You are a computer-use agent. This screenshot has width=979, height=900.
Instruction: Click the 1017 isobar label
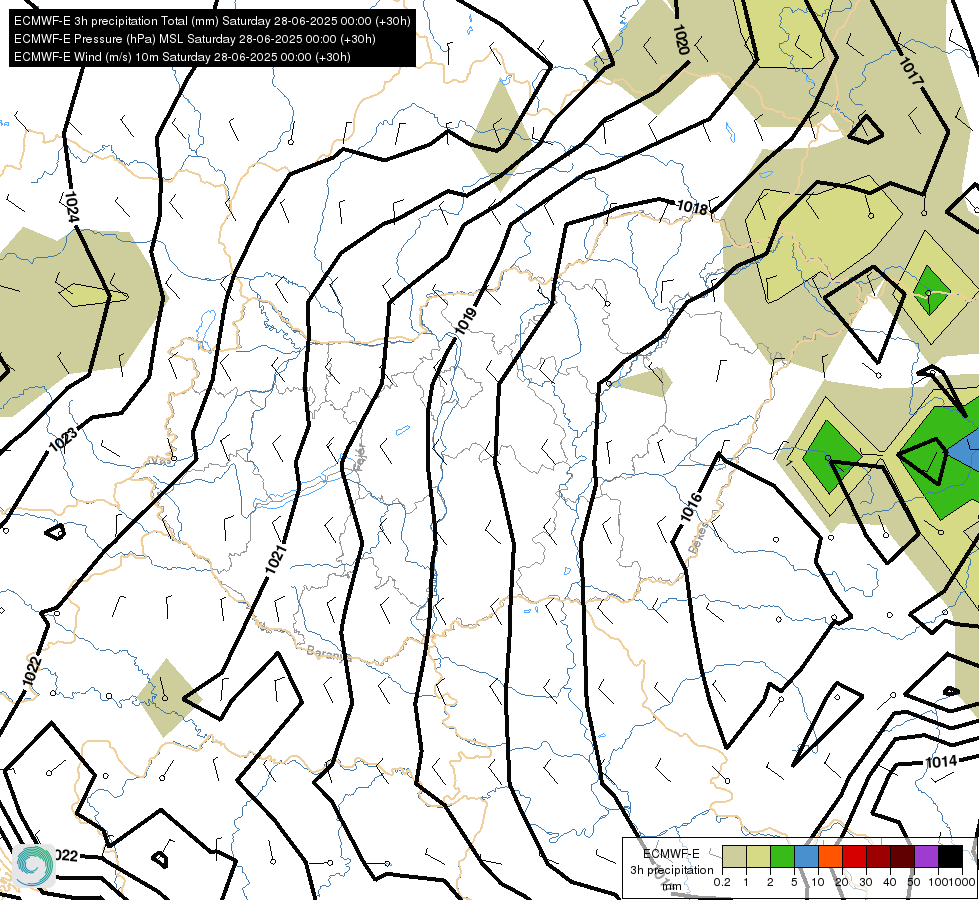[911, 72]
